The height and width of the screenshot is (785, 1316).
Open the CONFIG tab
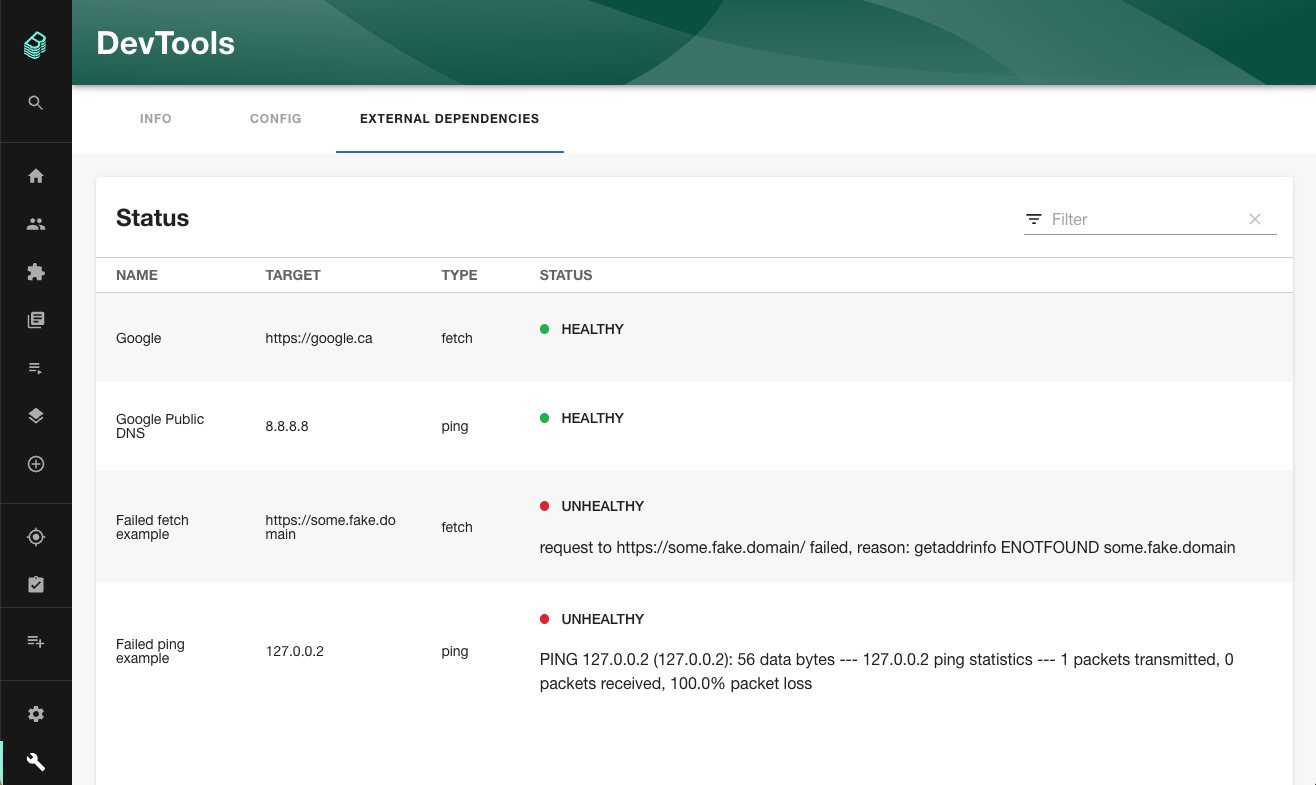(275, 118)
